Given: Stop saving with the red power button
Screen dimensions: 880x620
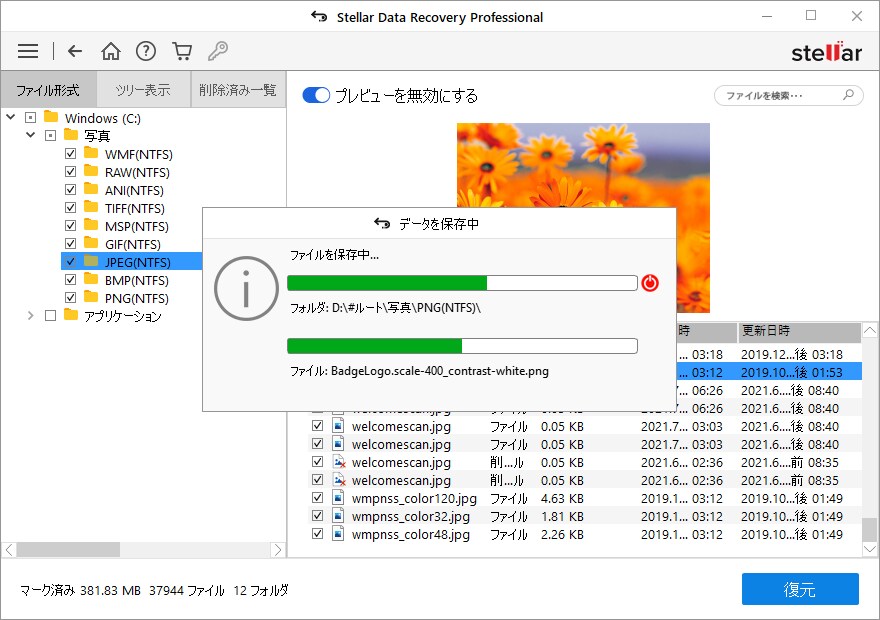Looking at the screenshot, I should tap(650, 283).
